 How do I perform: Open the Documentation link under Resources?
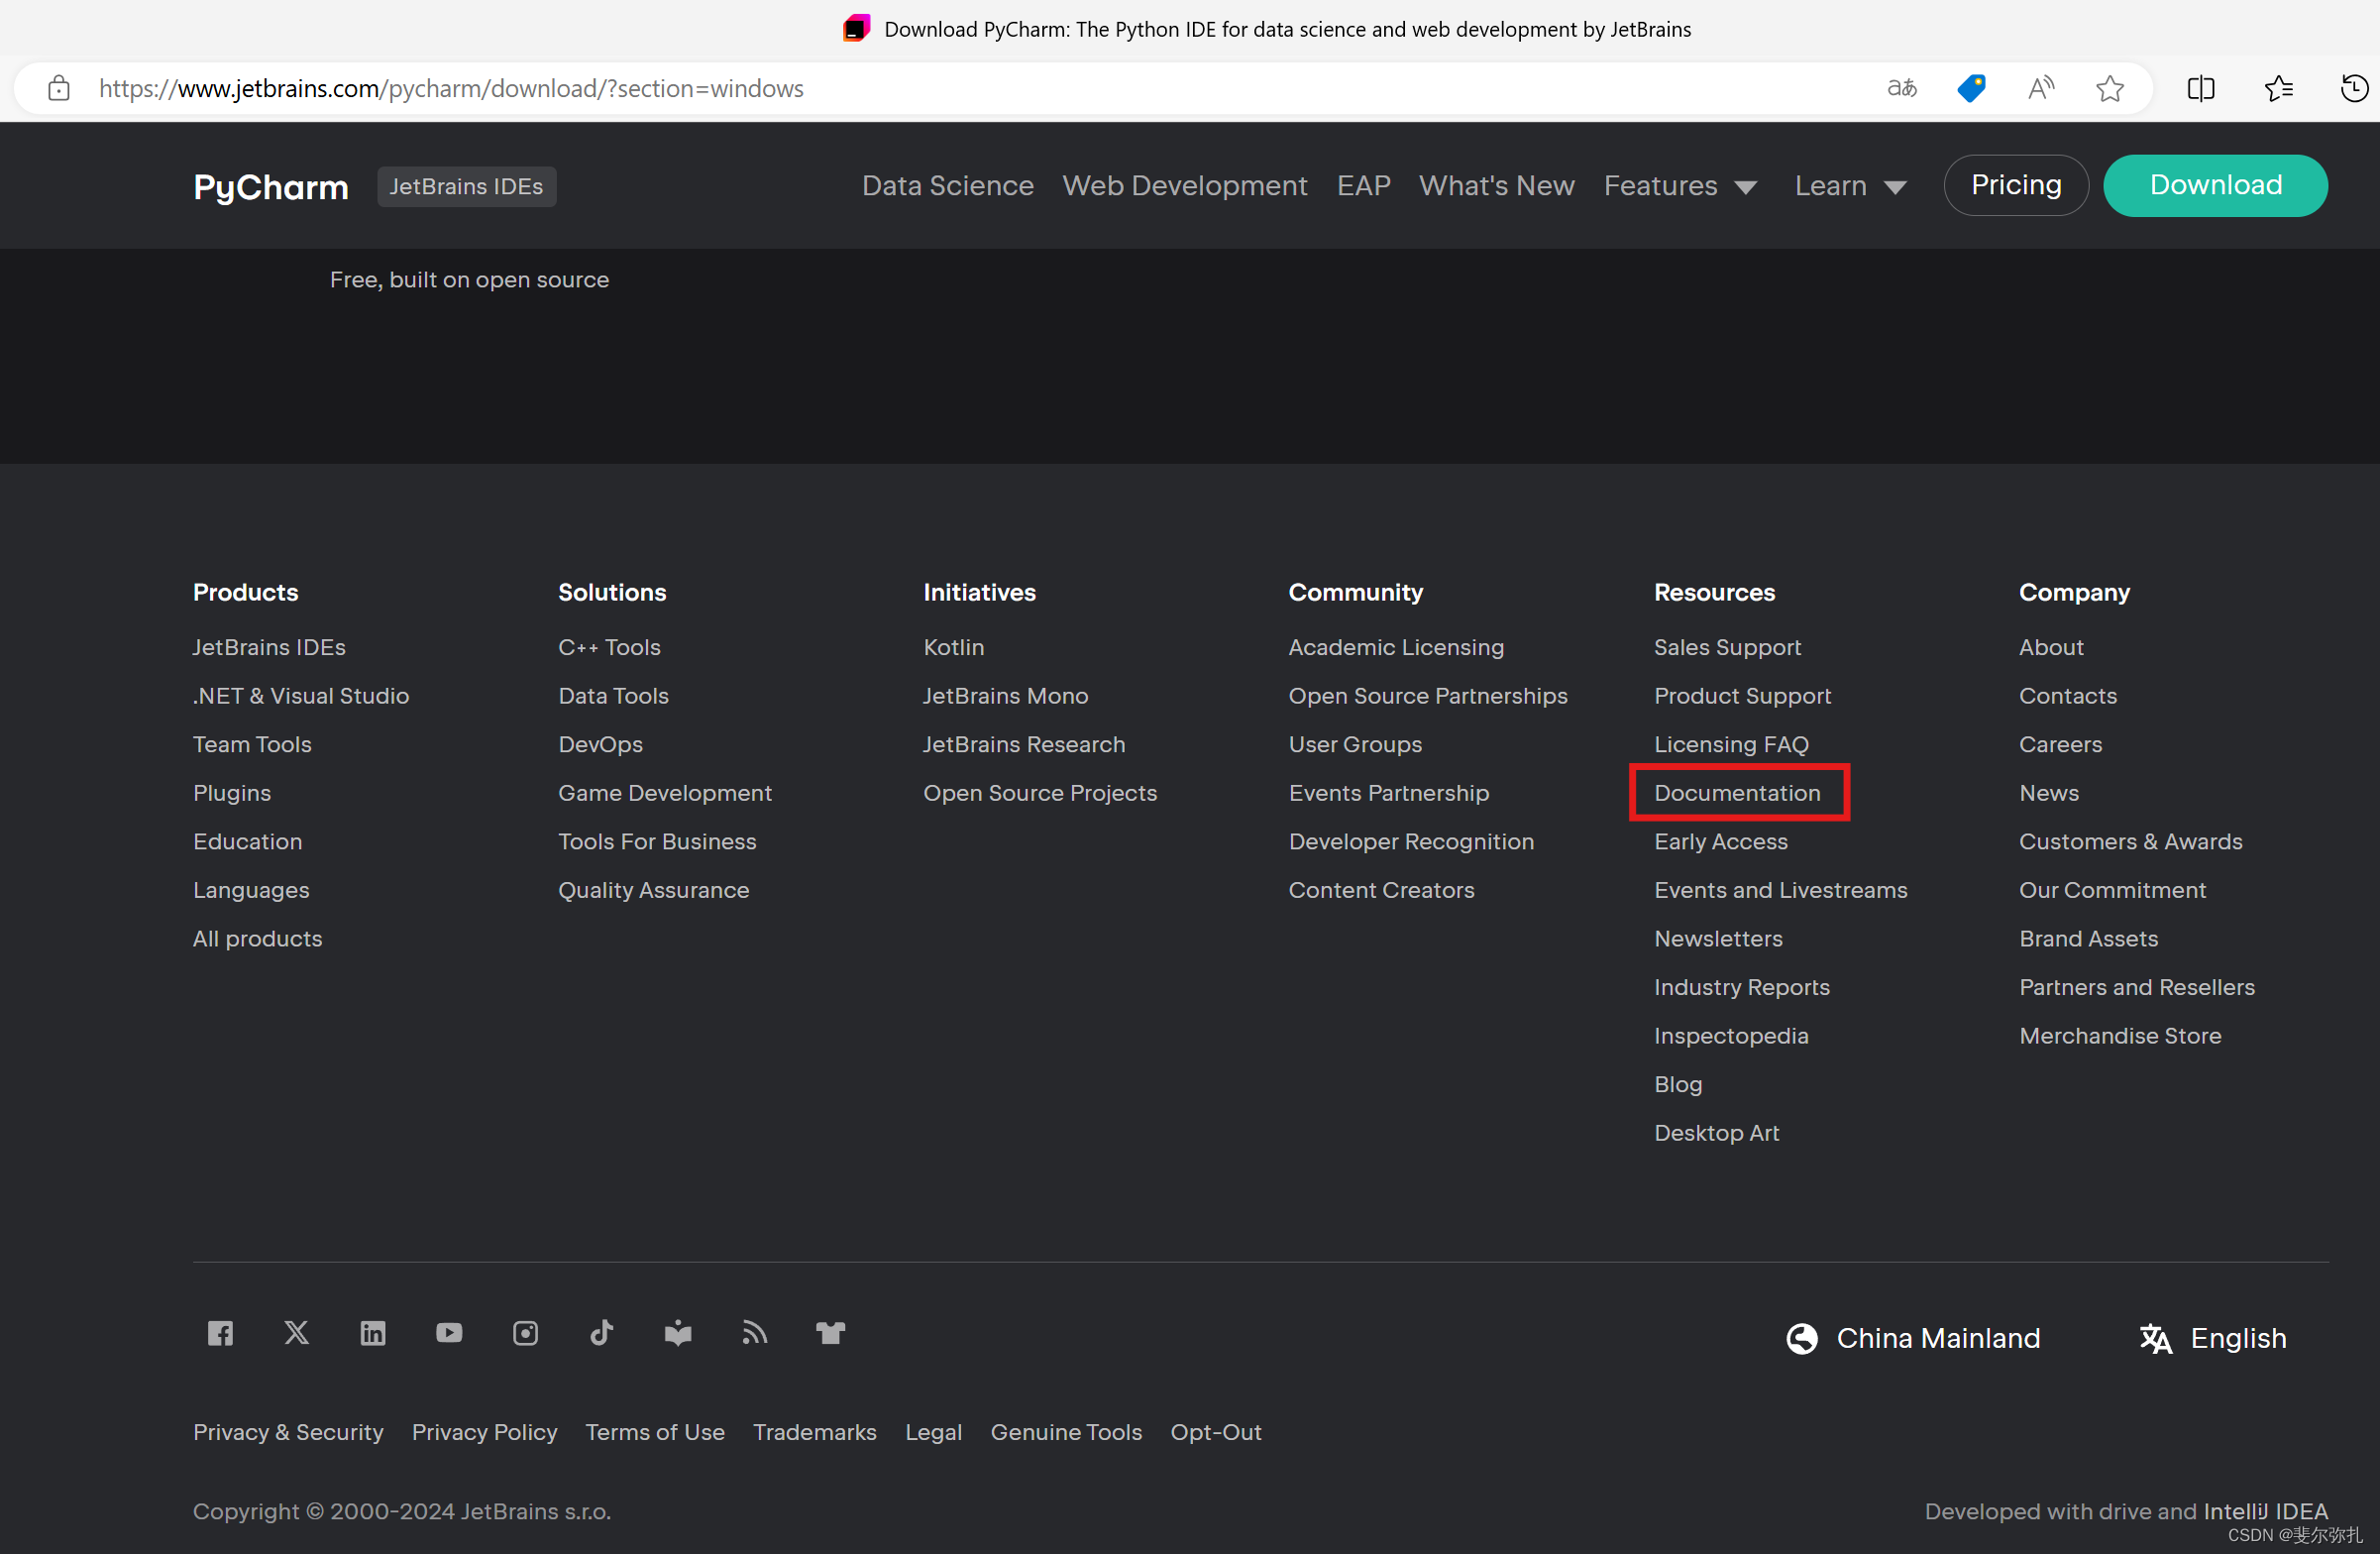(x=1737, y=793)
